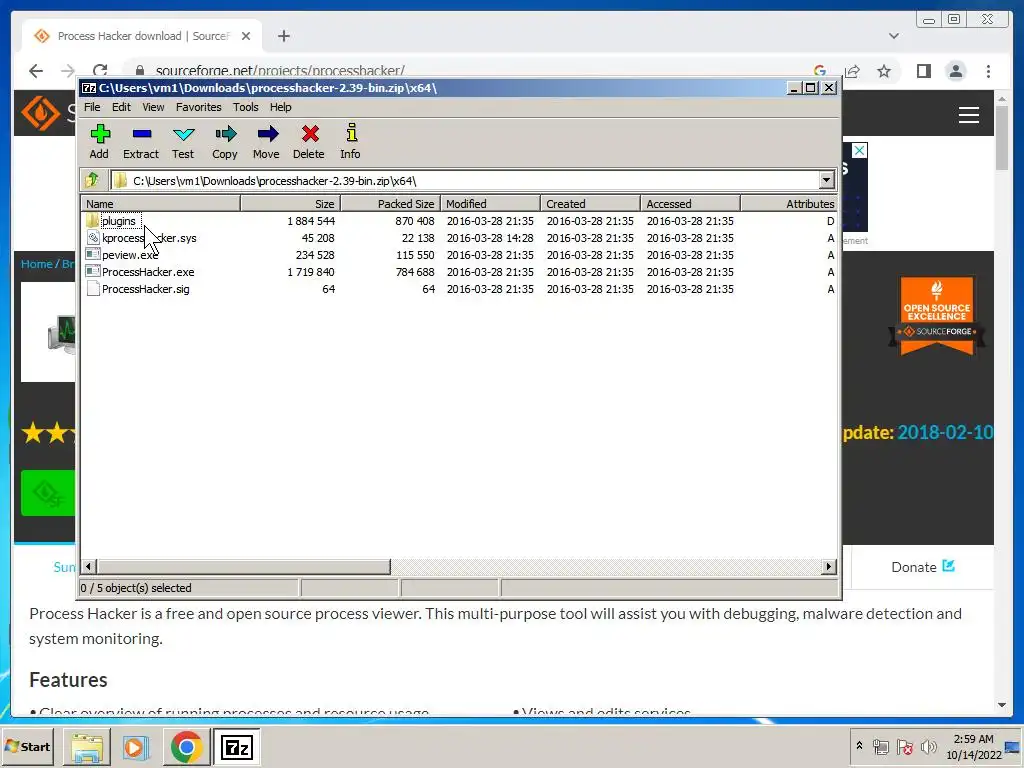1024x768 pixels.
Task: Open Windows Explorer from taskbar
Action: click(87, 746)
